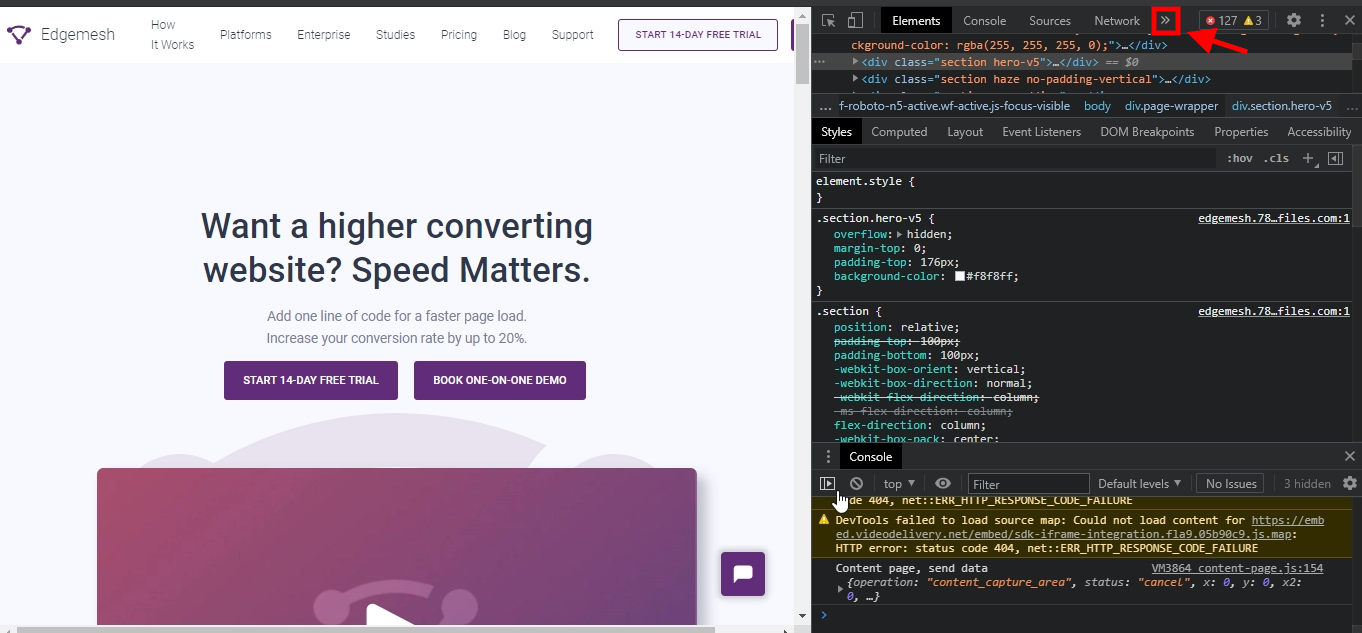Expand the div section hero-v5 node
This screenshot has height=633, width=1362.
point(855,62)
